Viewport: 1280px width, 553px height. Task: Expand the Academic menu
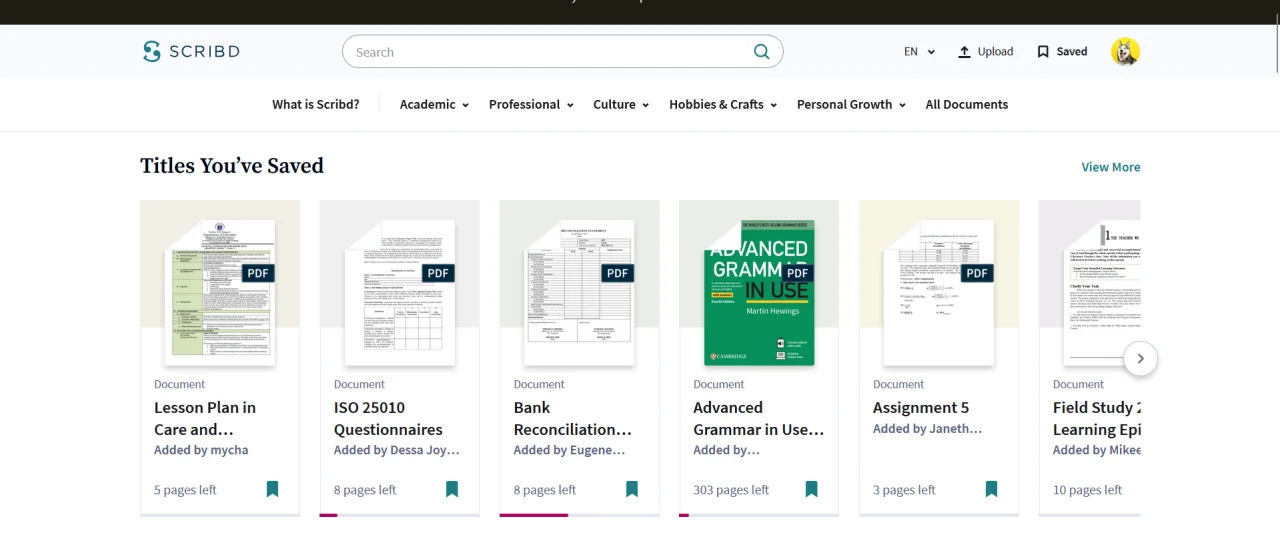point(434,104)
